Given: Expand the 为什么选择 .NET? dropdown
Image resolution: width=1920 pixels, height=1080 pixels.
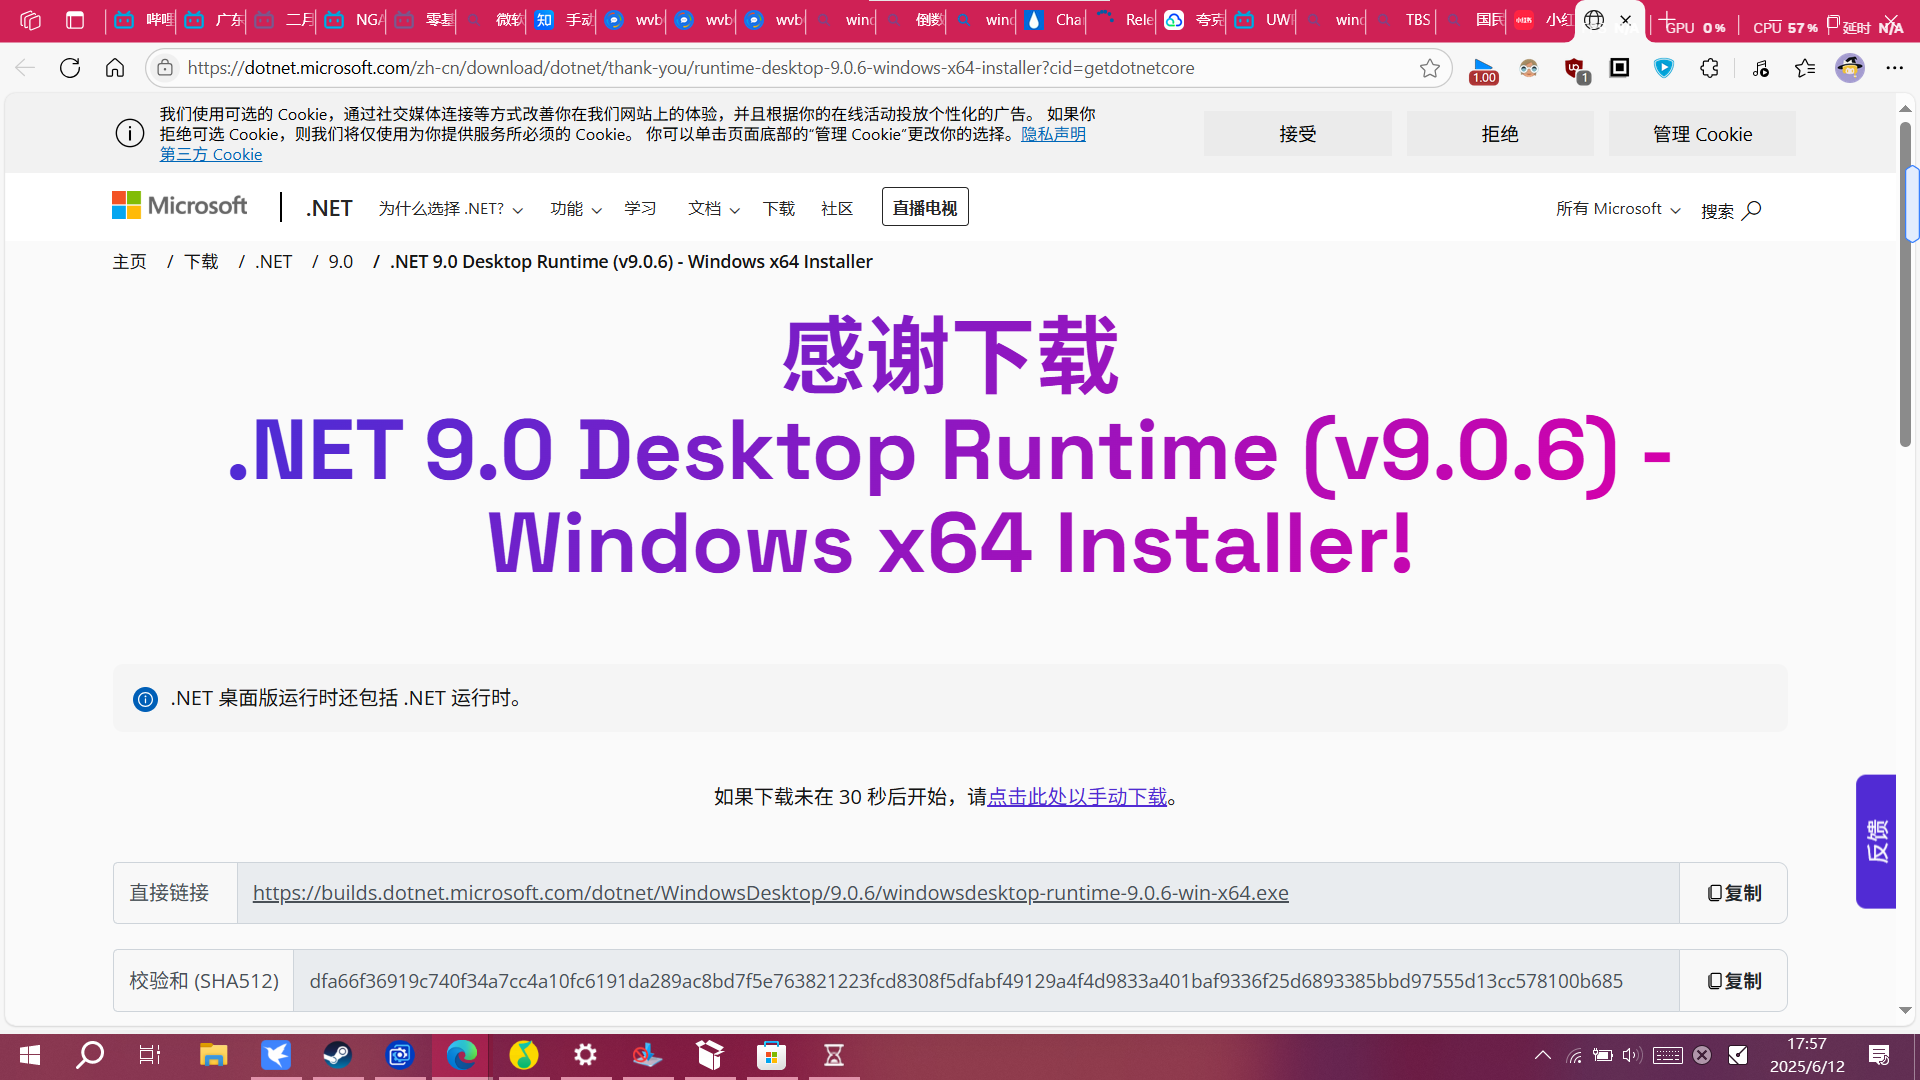Looking at the screenshot, I should pyautogui.click(x=450, y=209).
